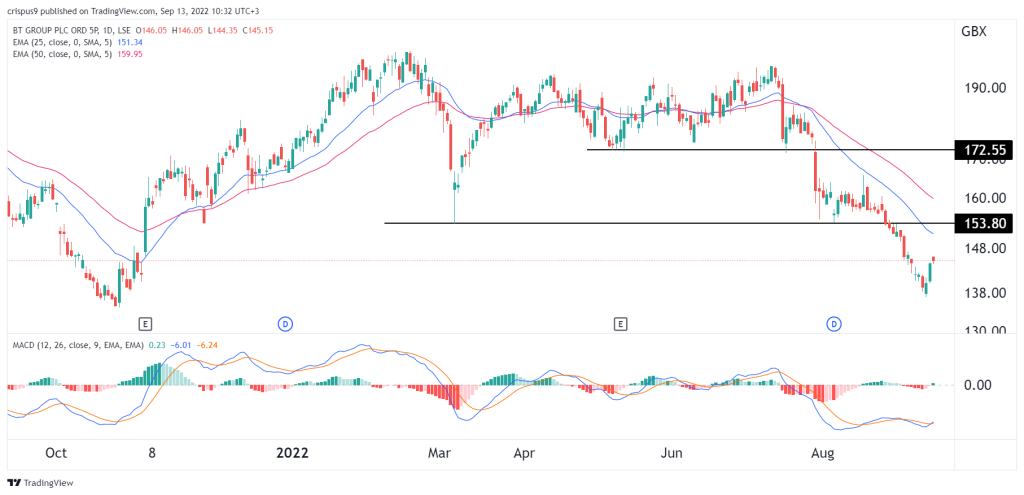
Task: Click the earnings 'E' marker near October
Action: (x=145, y=324)
